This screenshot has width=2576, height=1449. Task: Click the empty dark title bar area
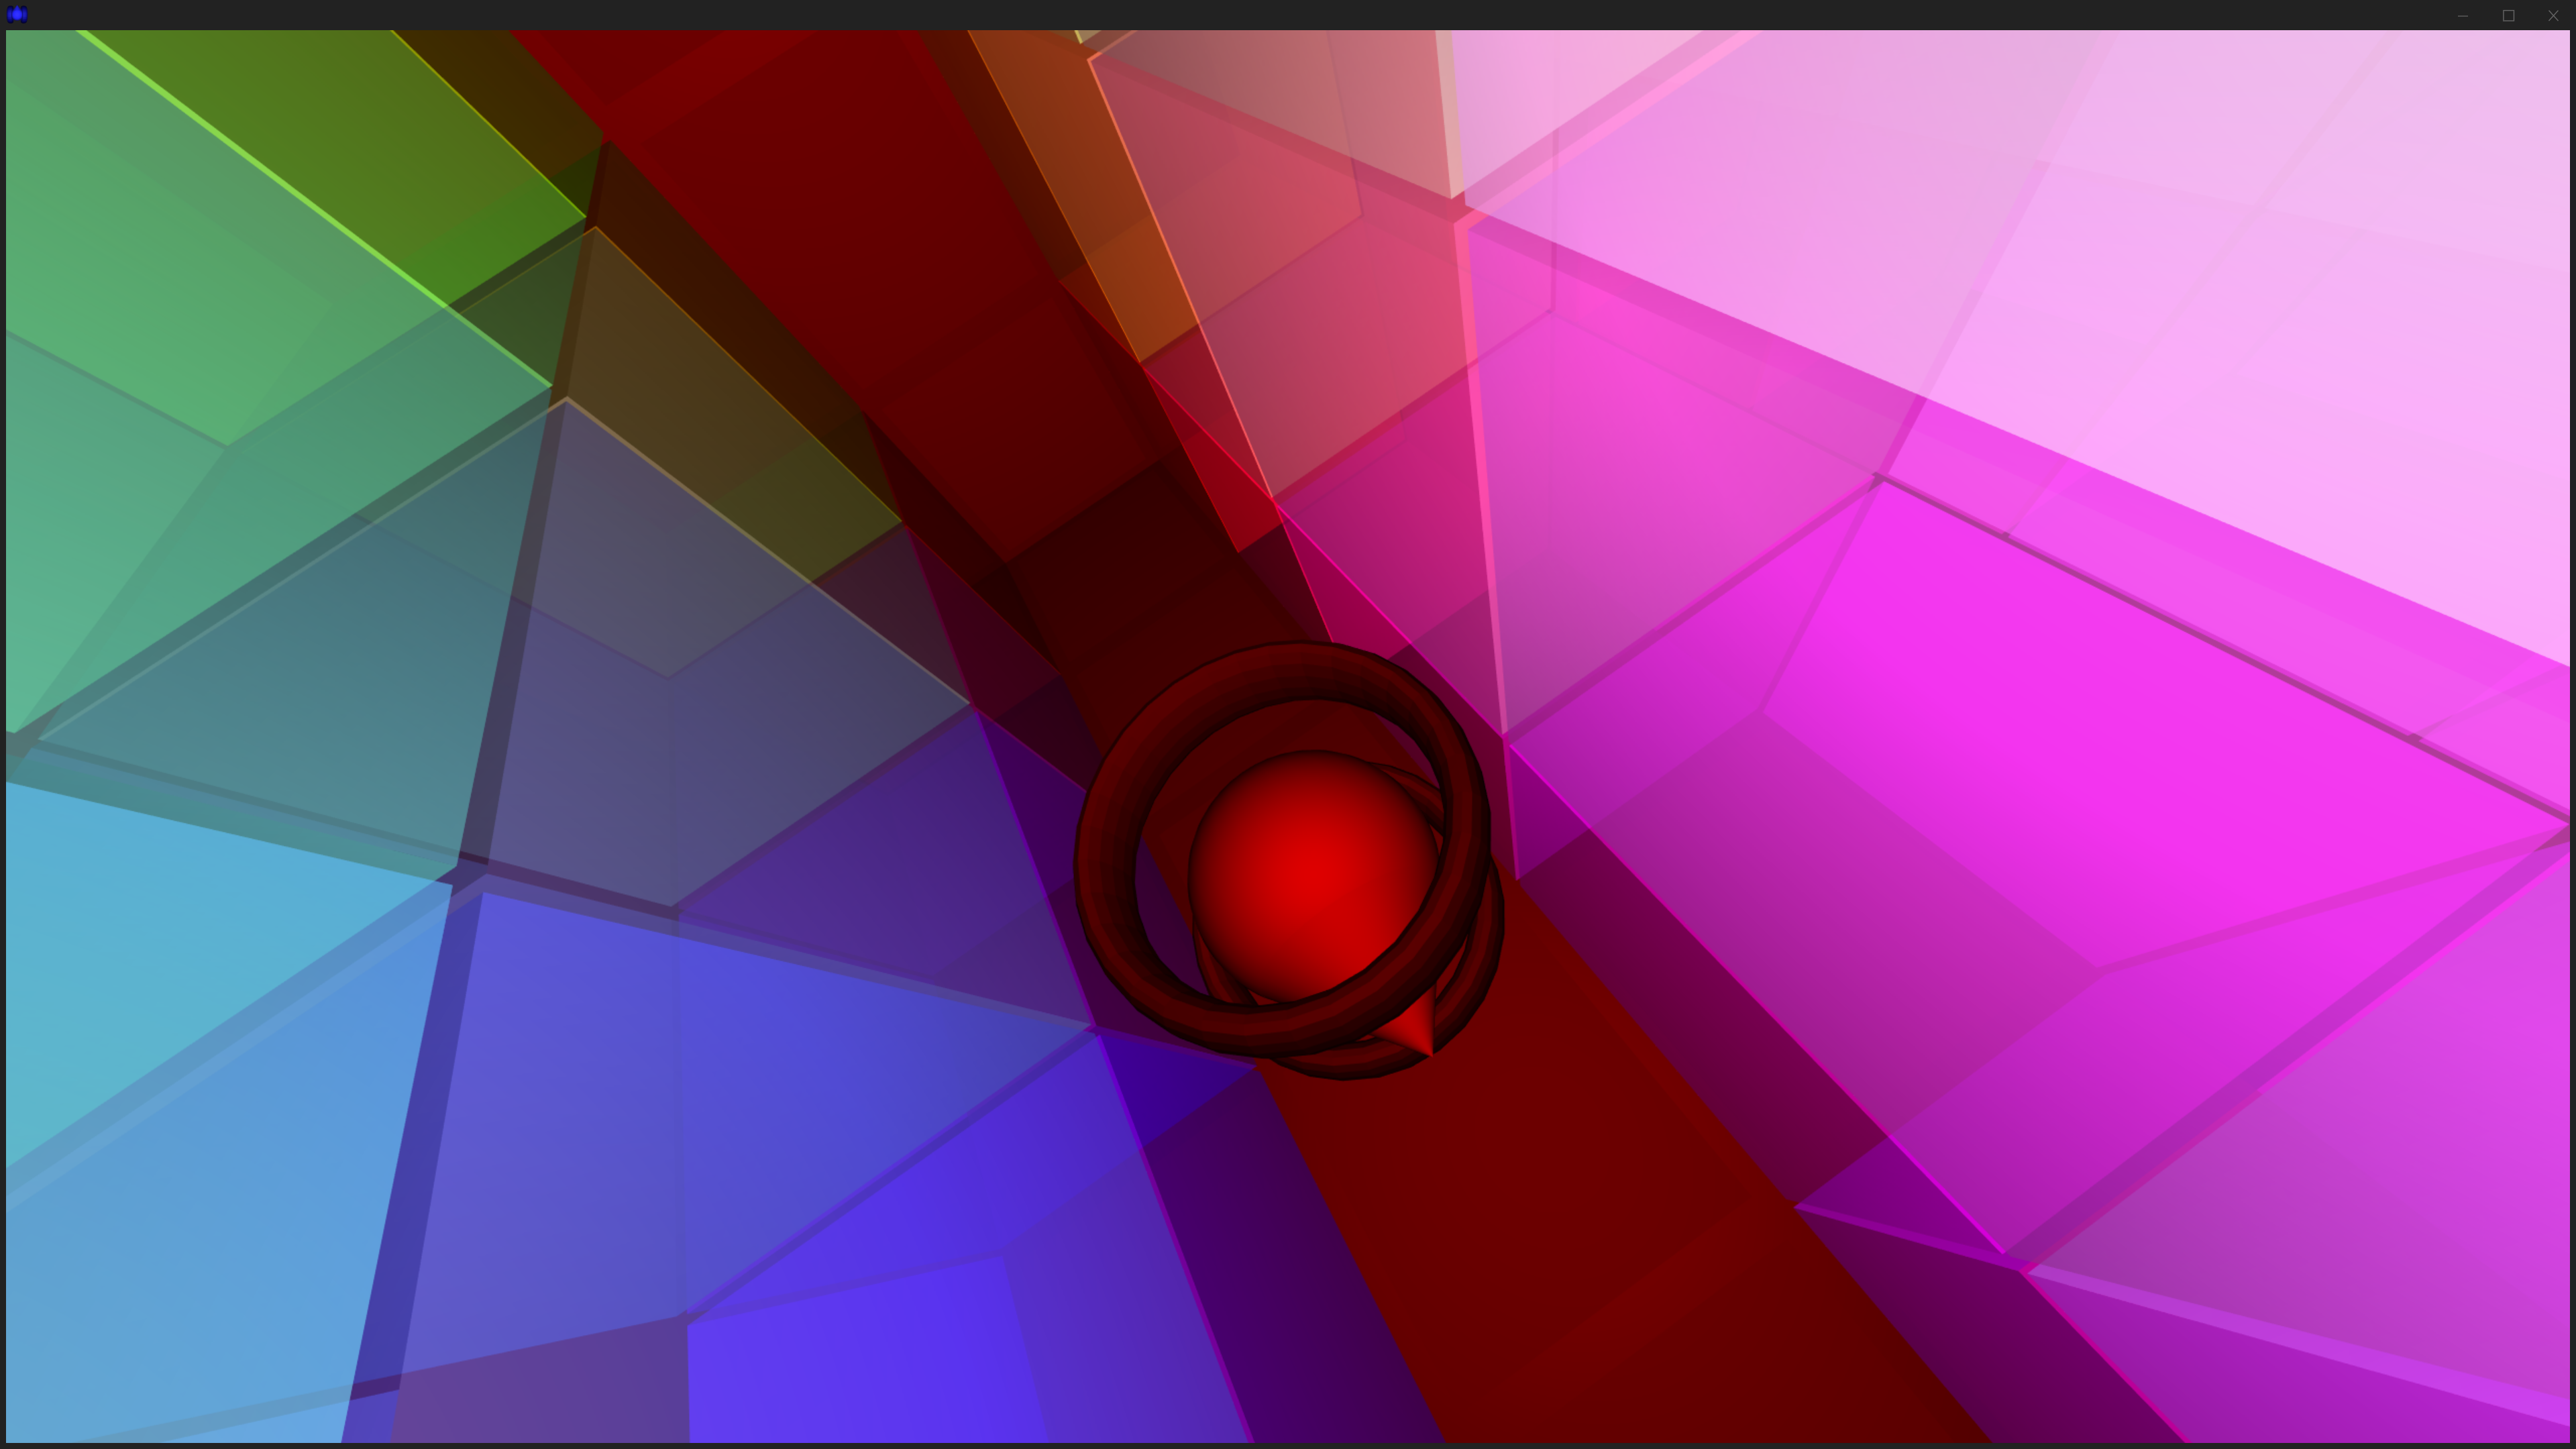coord(1200,14)
